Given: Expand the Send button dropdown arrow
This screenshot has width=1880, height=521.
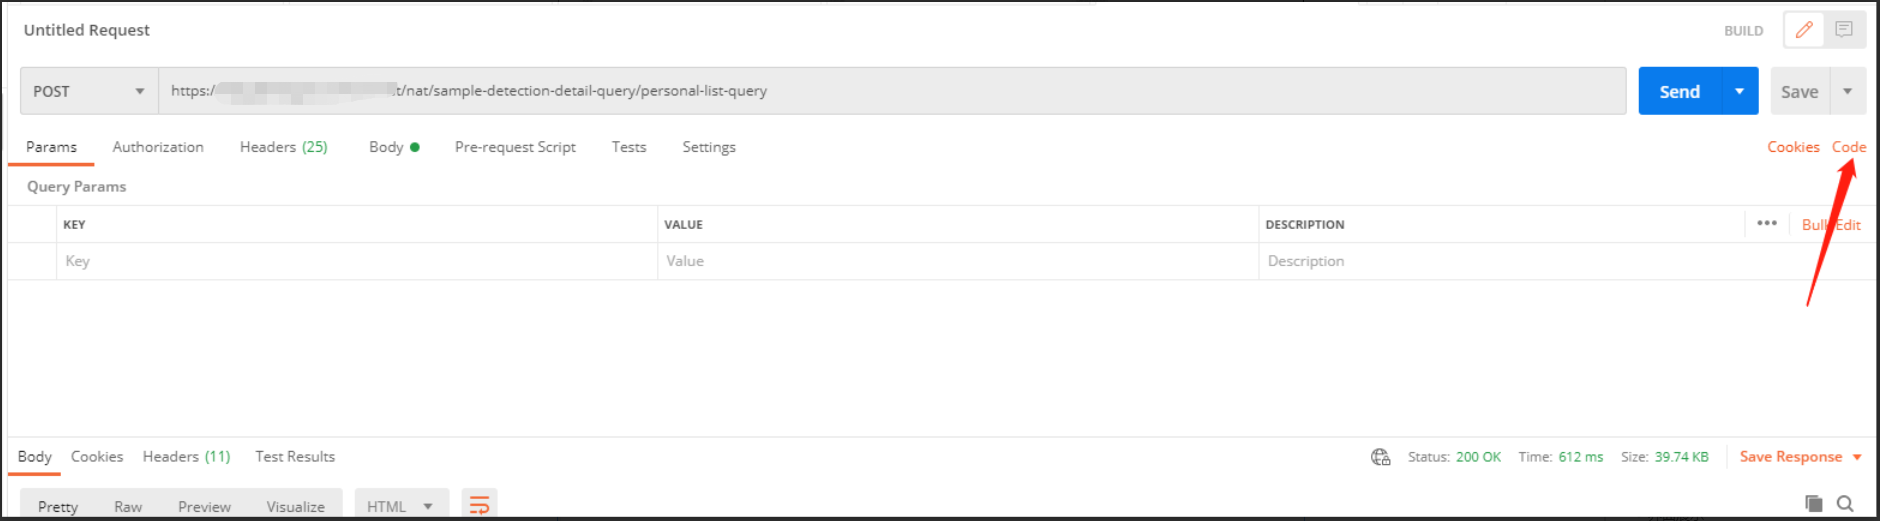Looking at the screenshot, I should (x=1740, y=91).
